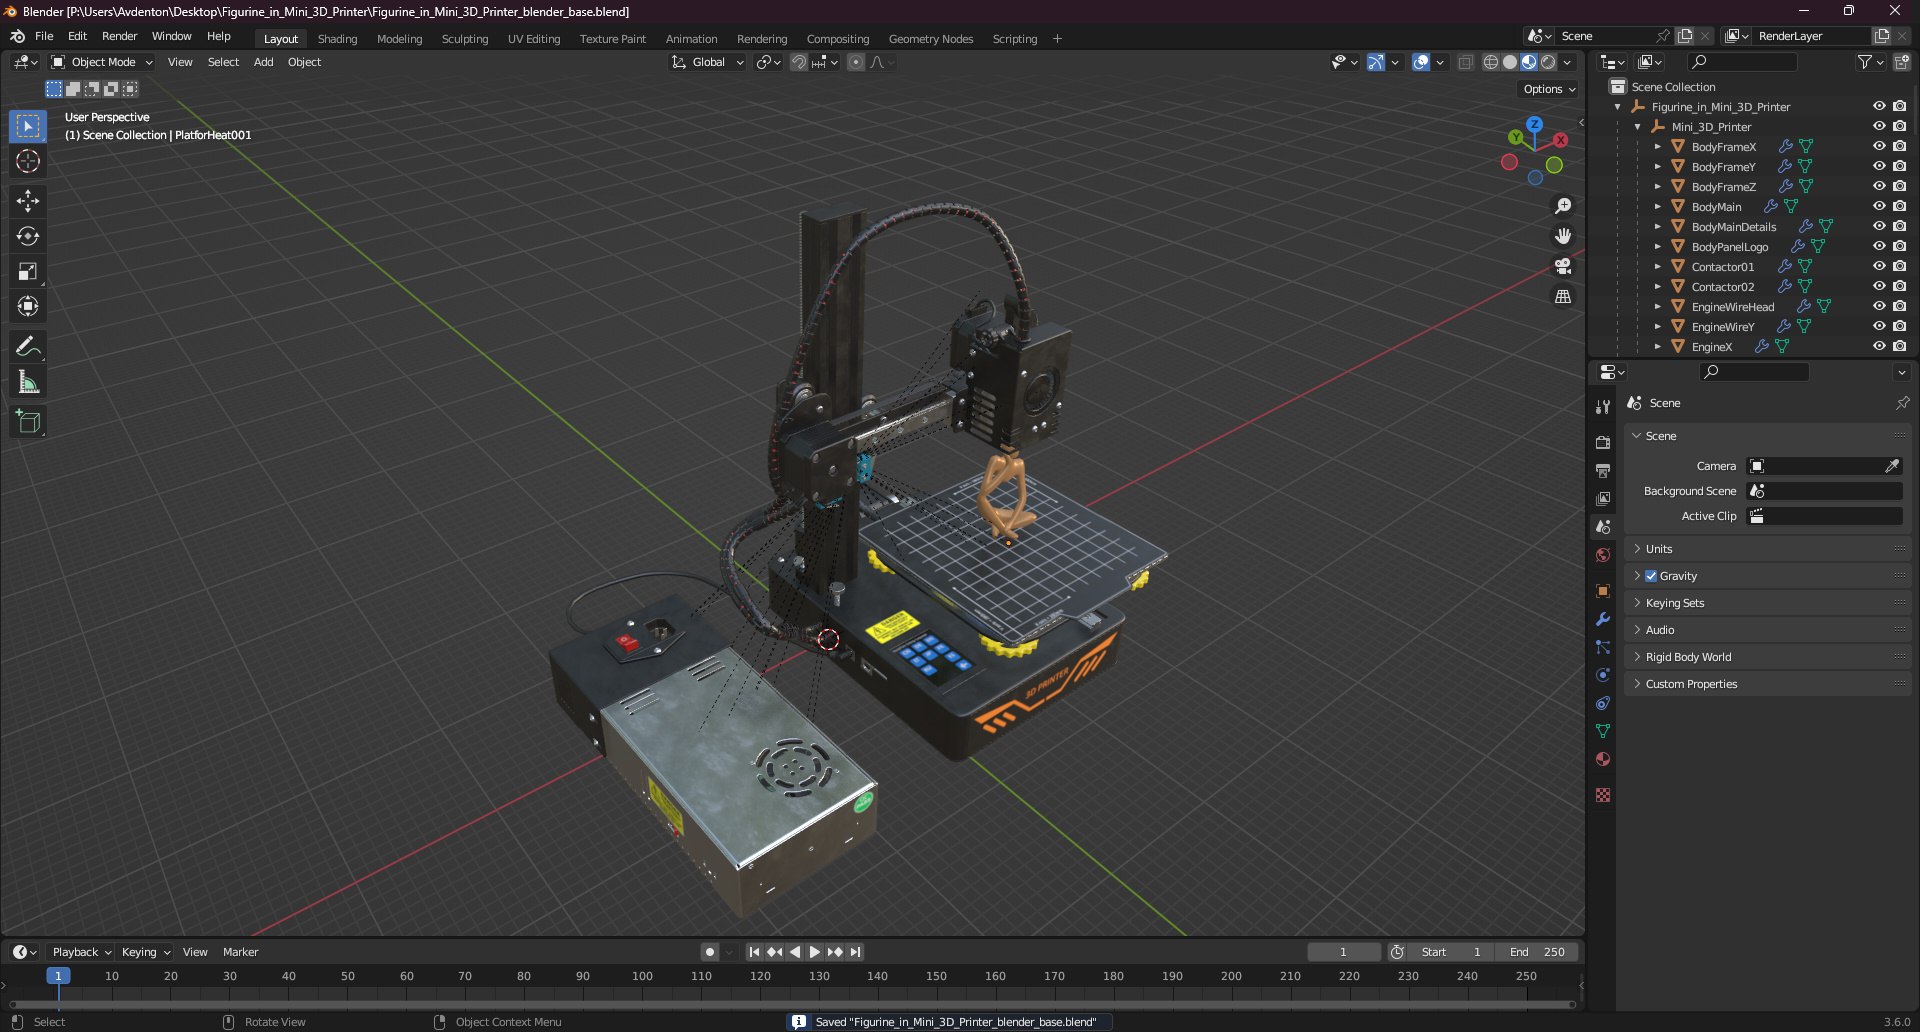Activate the Move tool
The height and width of the screenshot is (1032, 1920).
28,201
